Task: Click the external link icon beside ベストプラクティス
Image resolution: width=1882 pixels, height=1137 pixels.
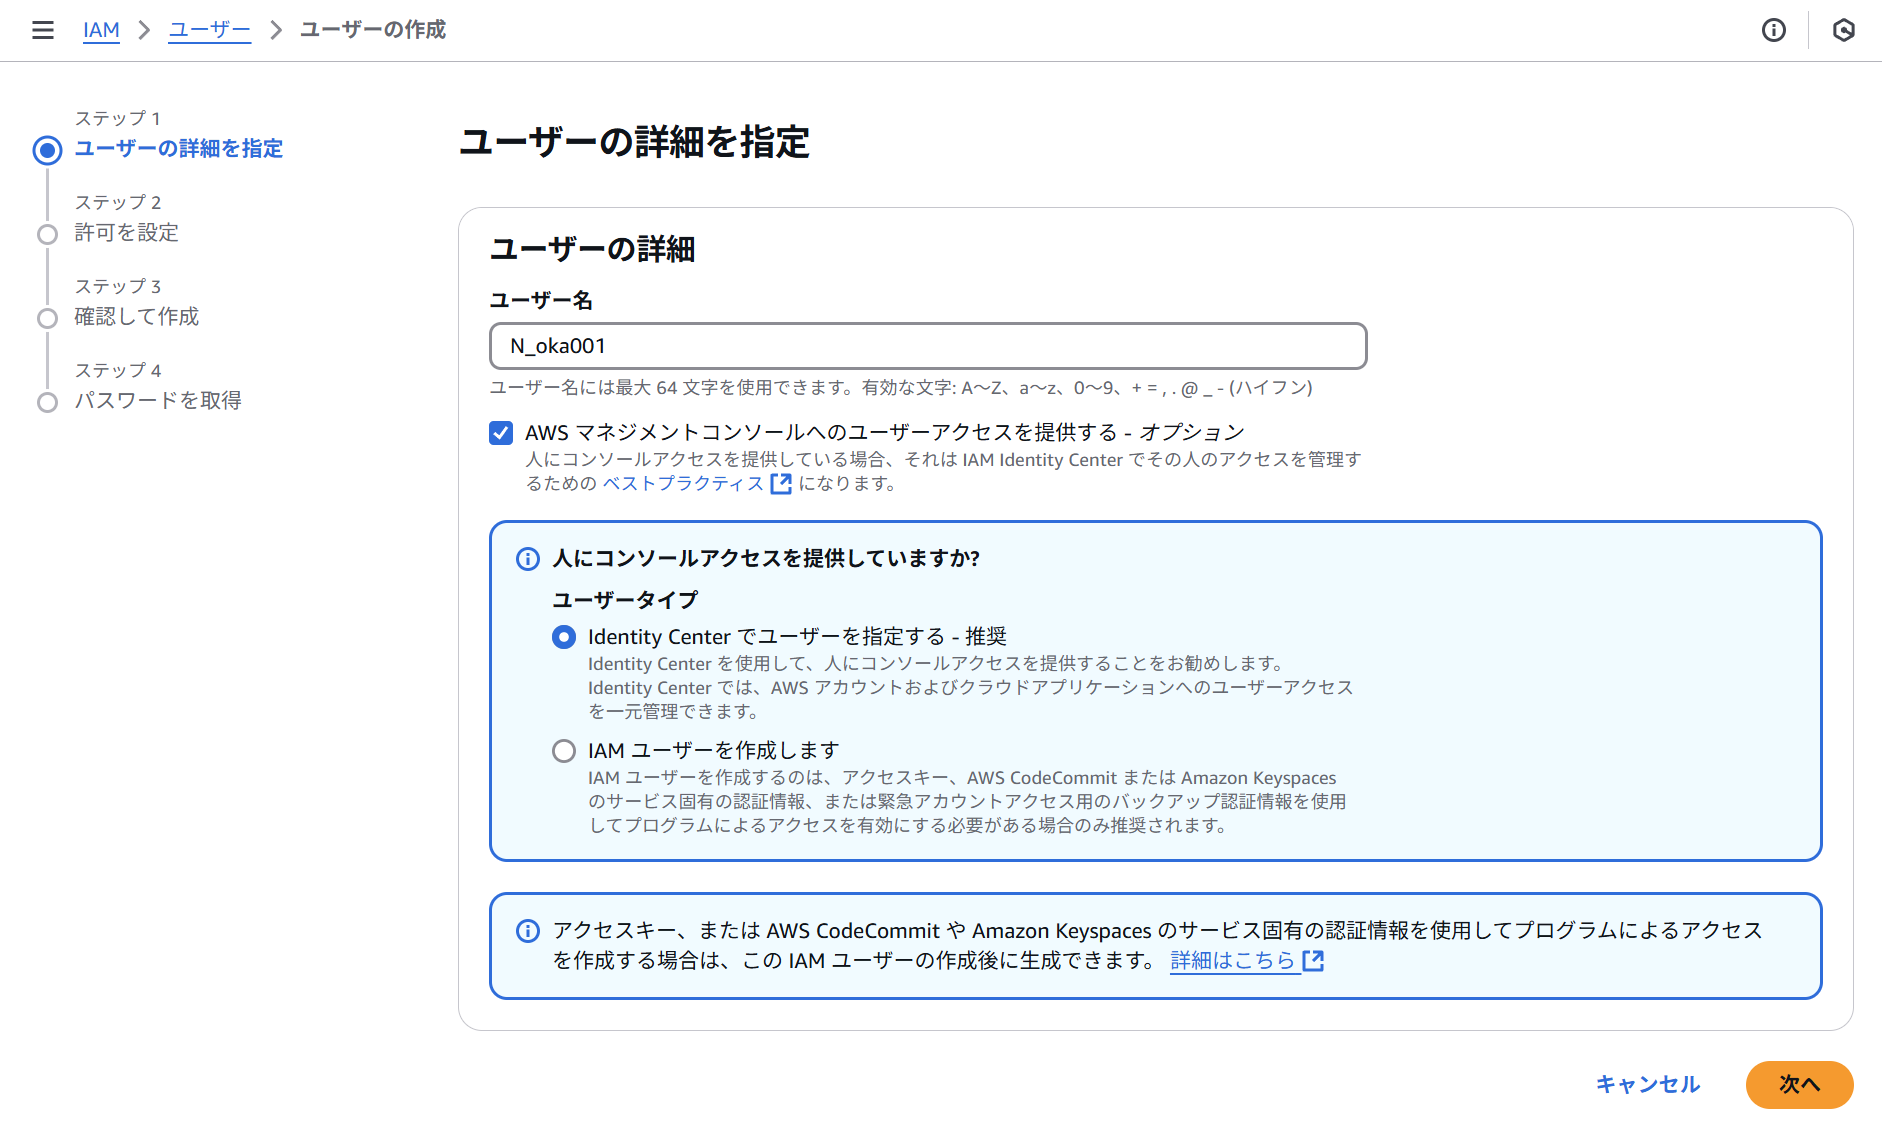Action: pos(781,484)
